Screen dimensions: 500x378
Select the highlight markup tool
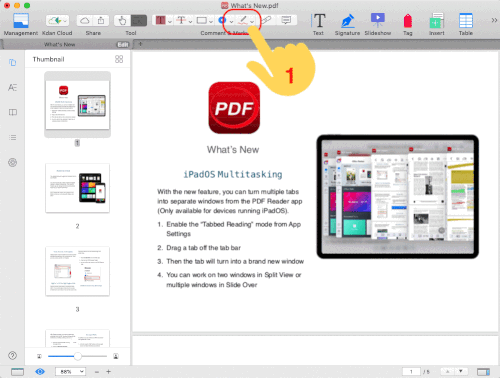point(160,20)
